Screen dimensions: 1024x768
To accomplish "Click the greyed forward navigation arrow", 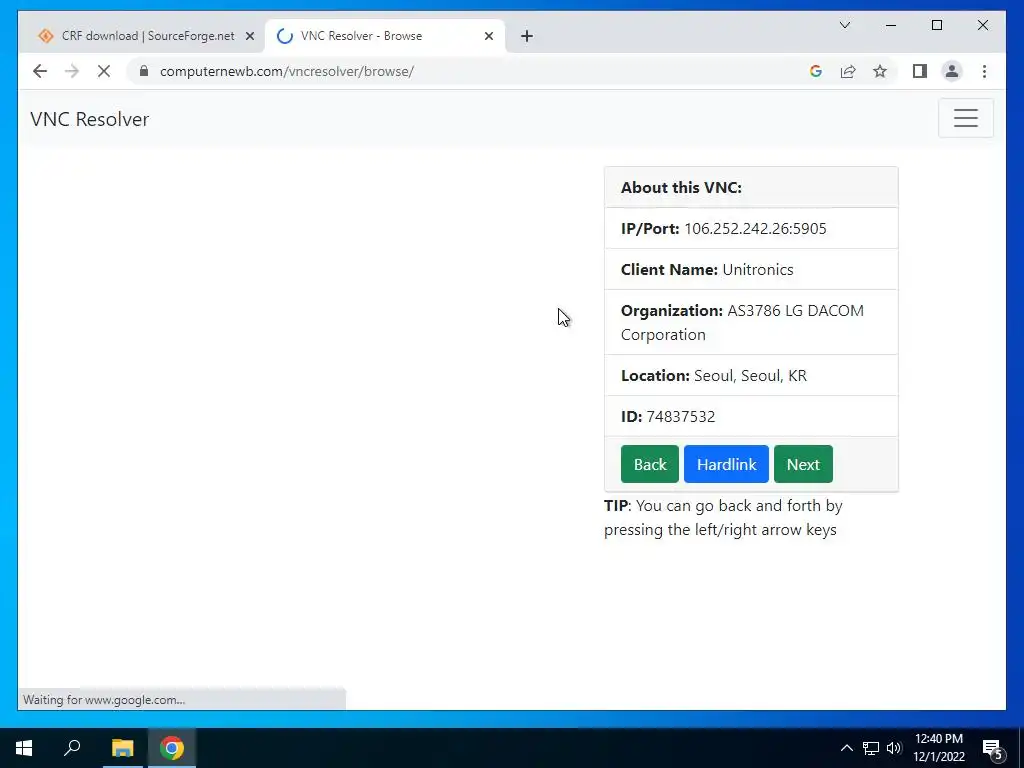I will coord(72,71).
